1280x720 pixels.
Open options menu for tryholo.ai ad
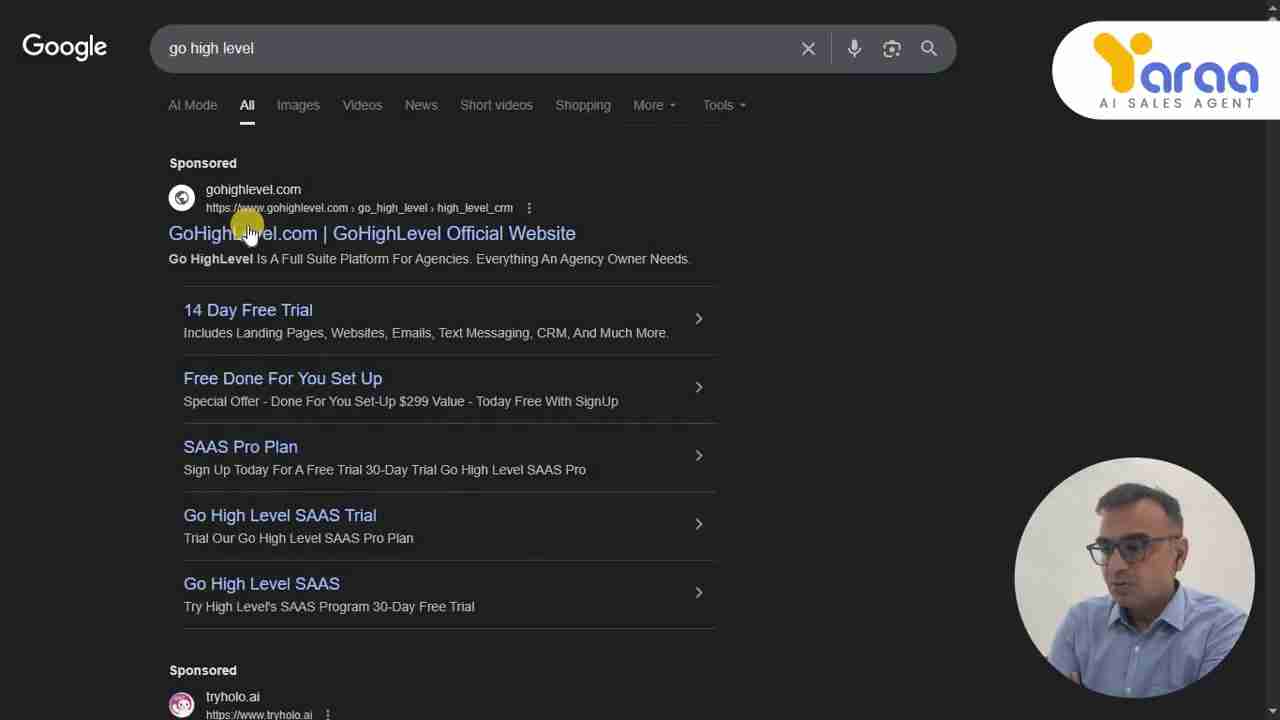327,714
